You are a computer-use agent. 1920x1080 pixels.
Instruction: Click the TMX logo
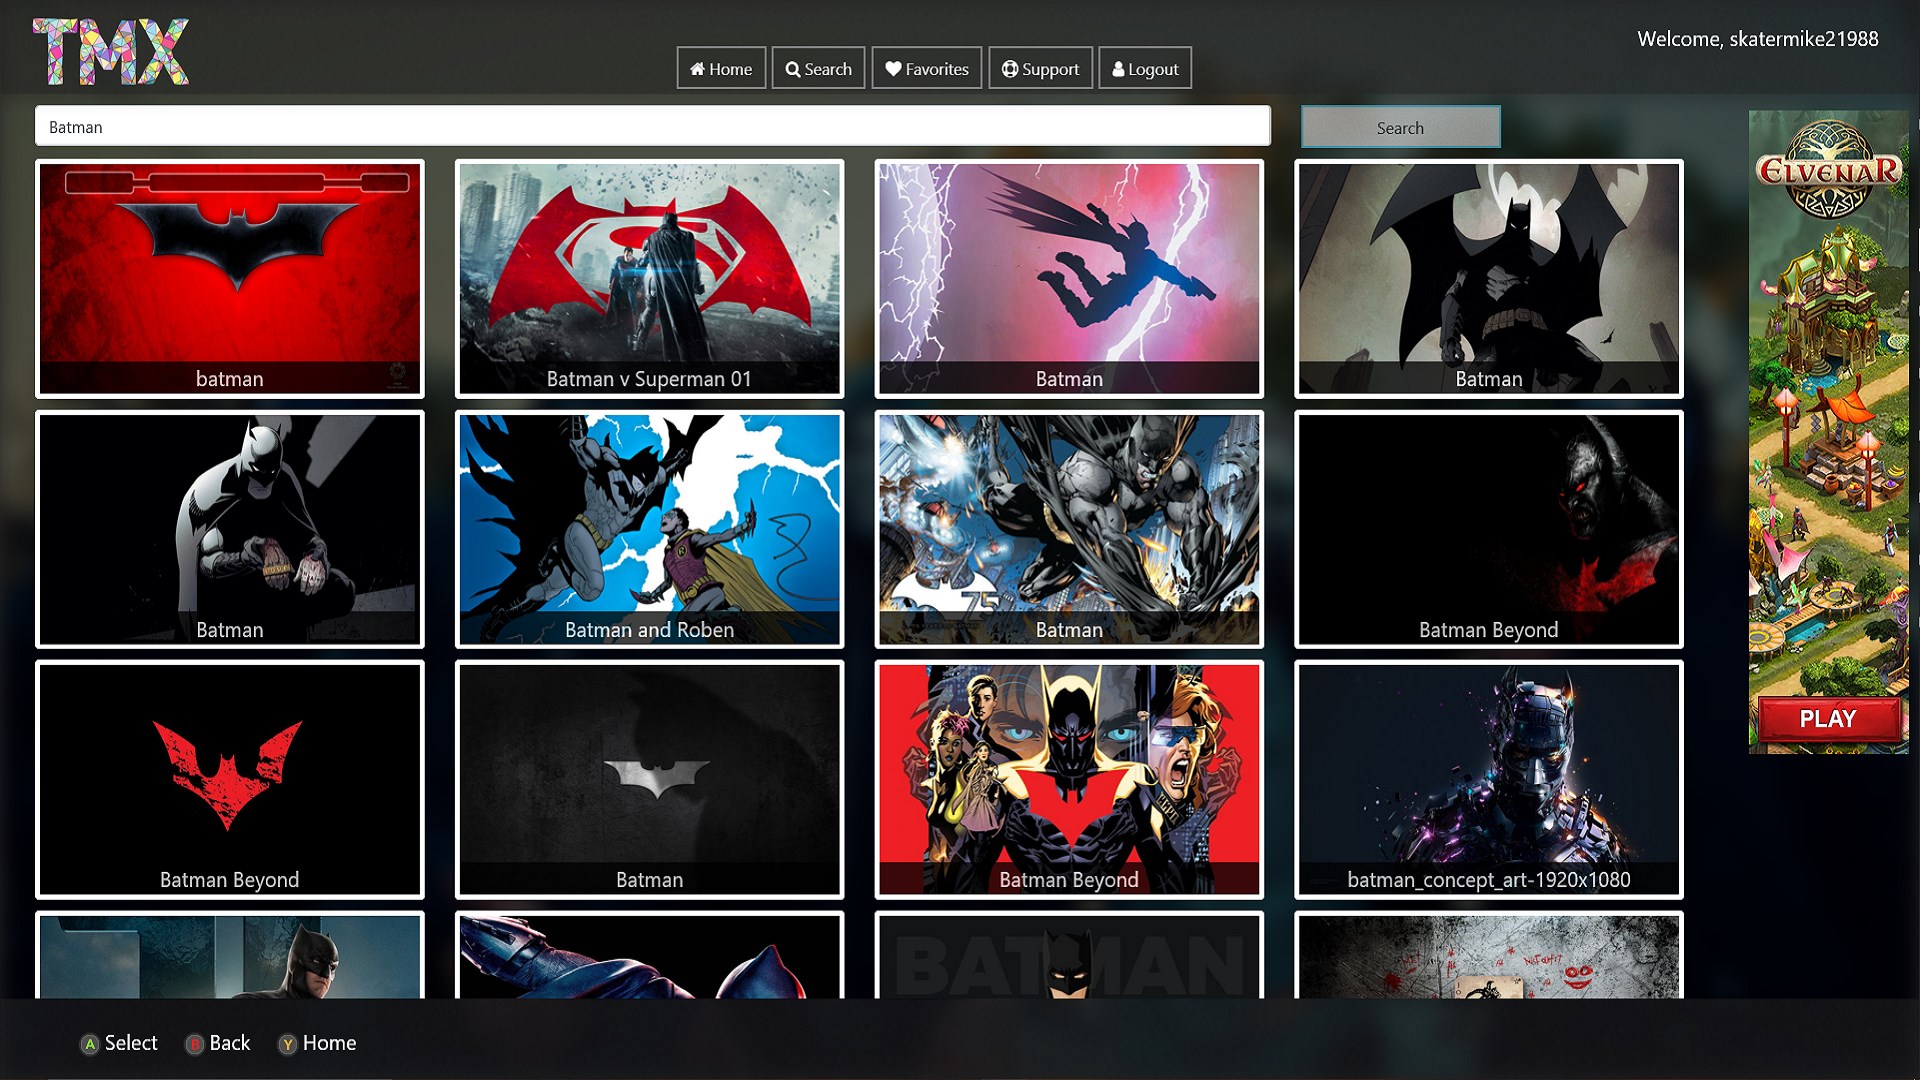[x=110, y=51]
